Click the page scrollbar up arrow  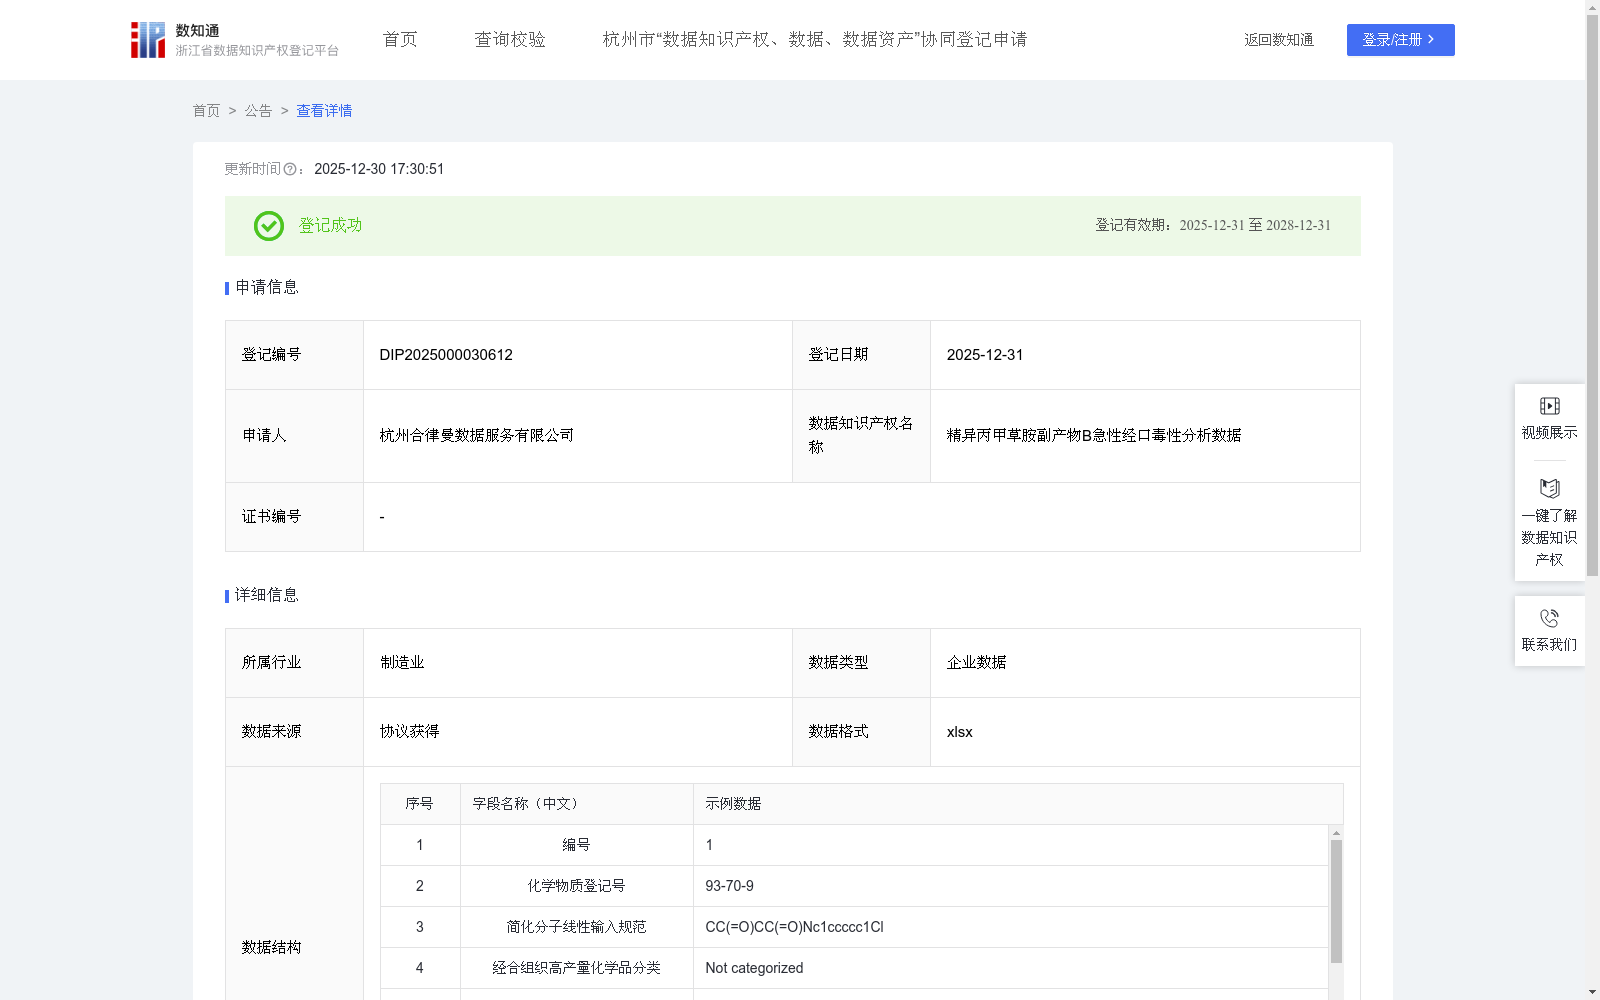[1592, 7]
